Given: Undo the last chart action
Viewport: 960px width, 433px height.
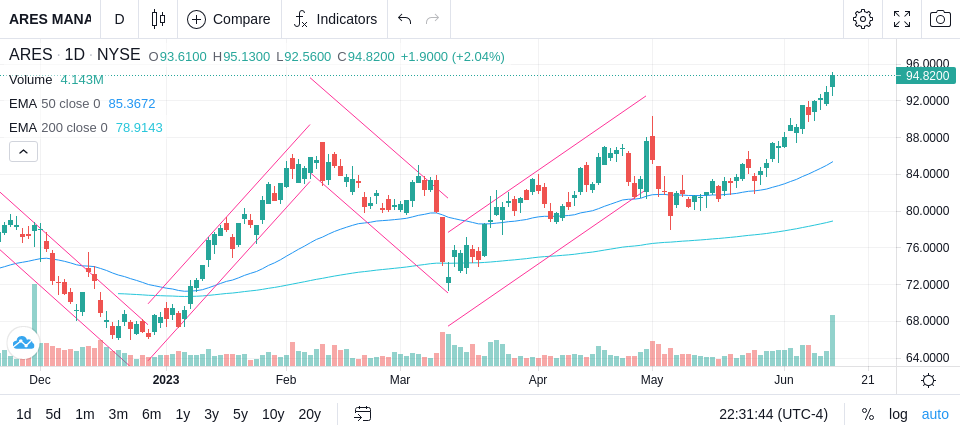Looking at the screenshot, I should (404, 19).
